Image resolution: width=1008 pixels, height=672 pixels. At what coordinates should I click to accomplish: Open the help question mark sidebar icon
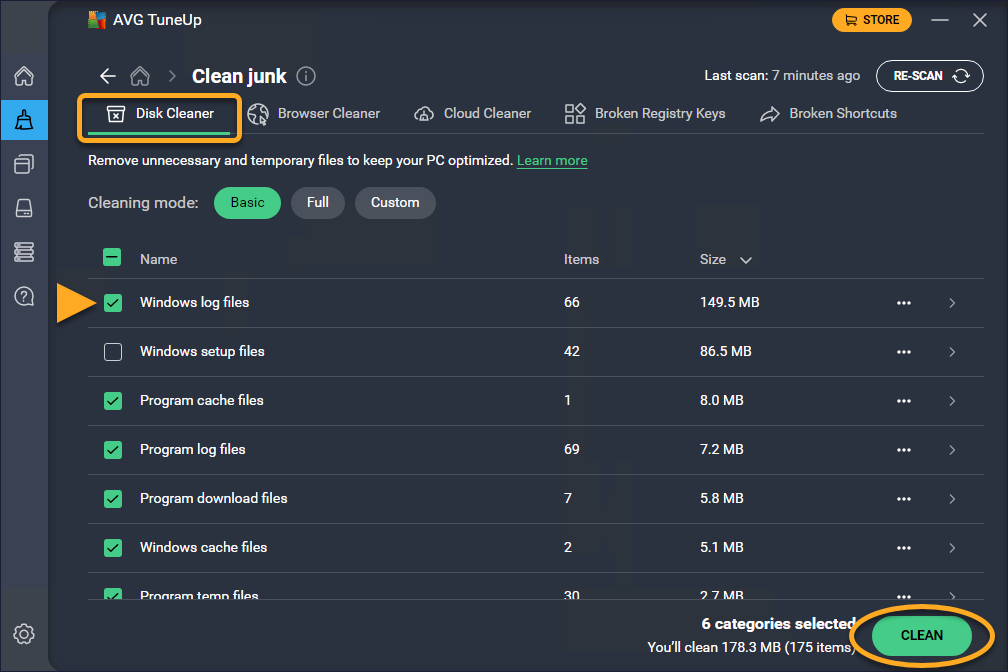(24, 296)
